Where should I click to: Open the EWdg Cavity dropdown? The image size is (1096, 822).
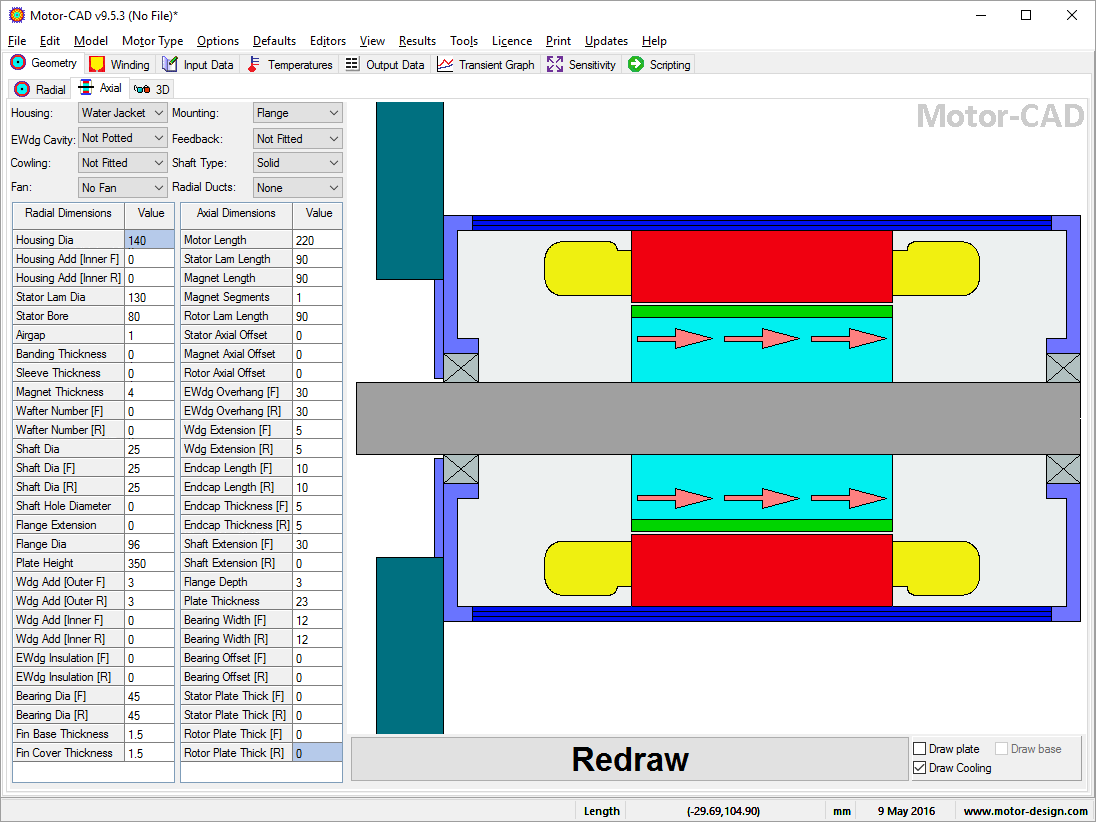click(x=122, y=138)
